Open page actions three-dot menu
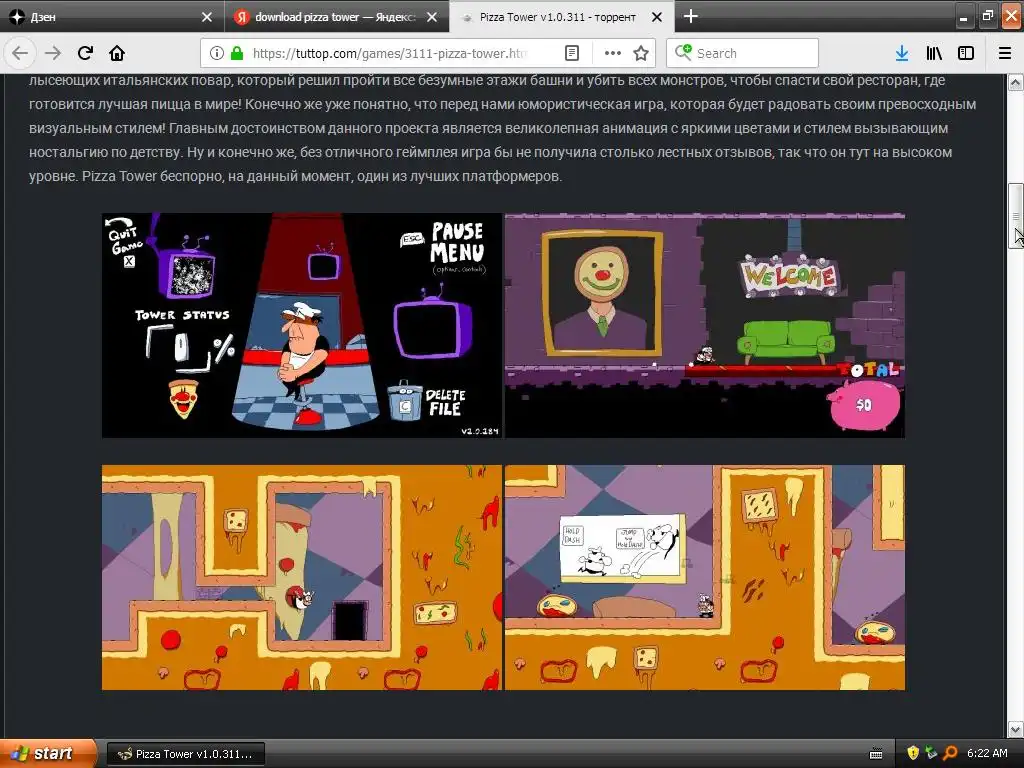 pyautogui.click(x=613, y=53)
